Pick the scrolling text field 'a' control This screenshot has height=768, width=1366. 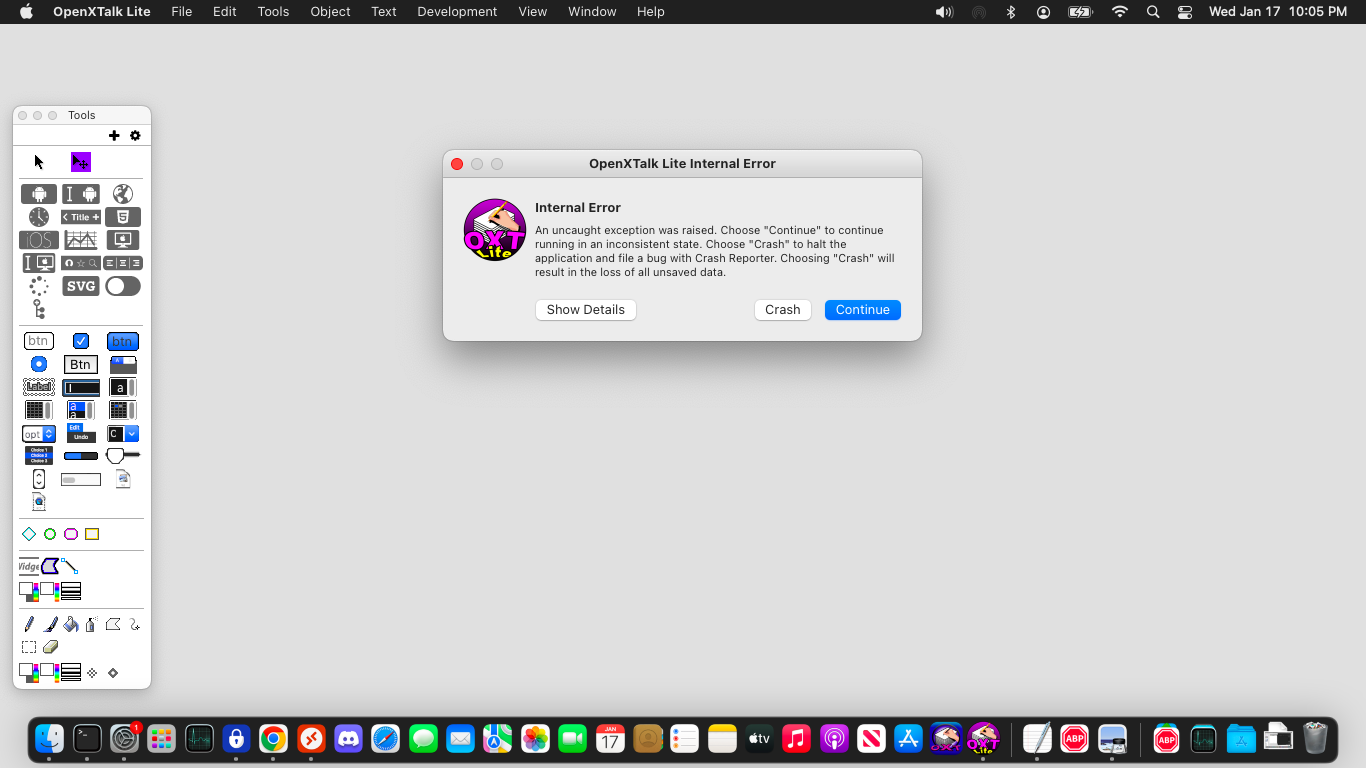pos(122,387)
